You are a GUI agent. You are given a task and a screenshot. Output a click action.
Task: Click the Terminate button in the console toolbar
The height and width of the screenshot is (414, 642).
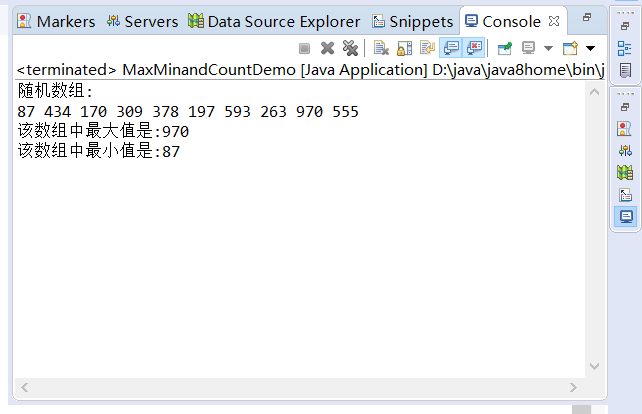[304, 48]
